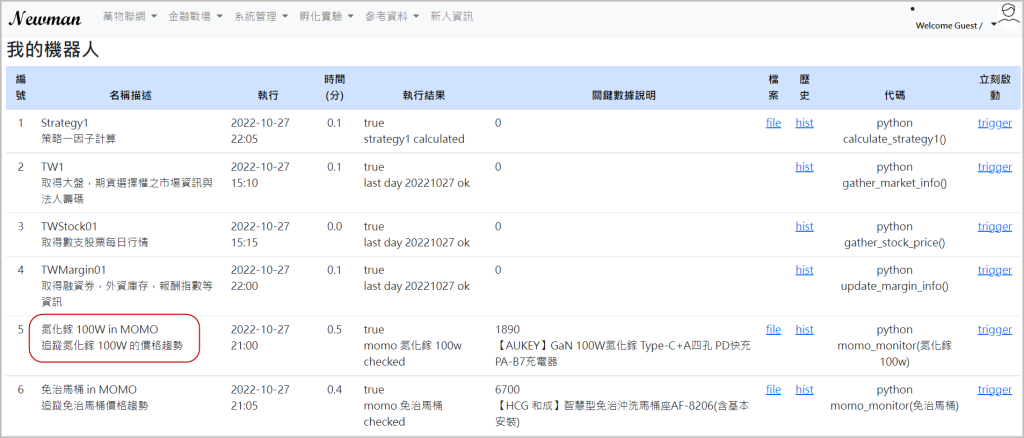Expand the 金融戰場 menu
The image size is (1024, 438).
[x=195, y=17]
